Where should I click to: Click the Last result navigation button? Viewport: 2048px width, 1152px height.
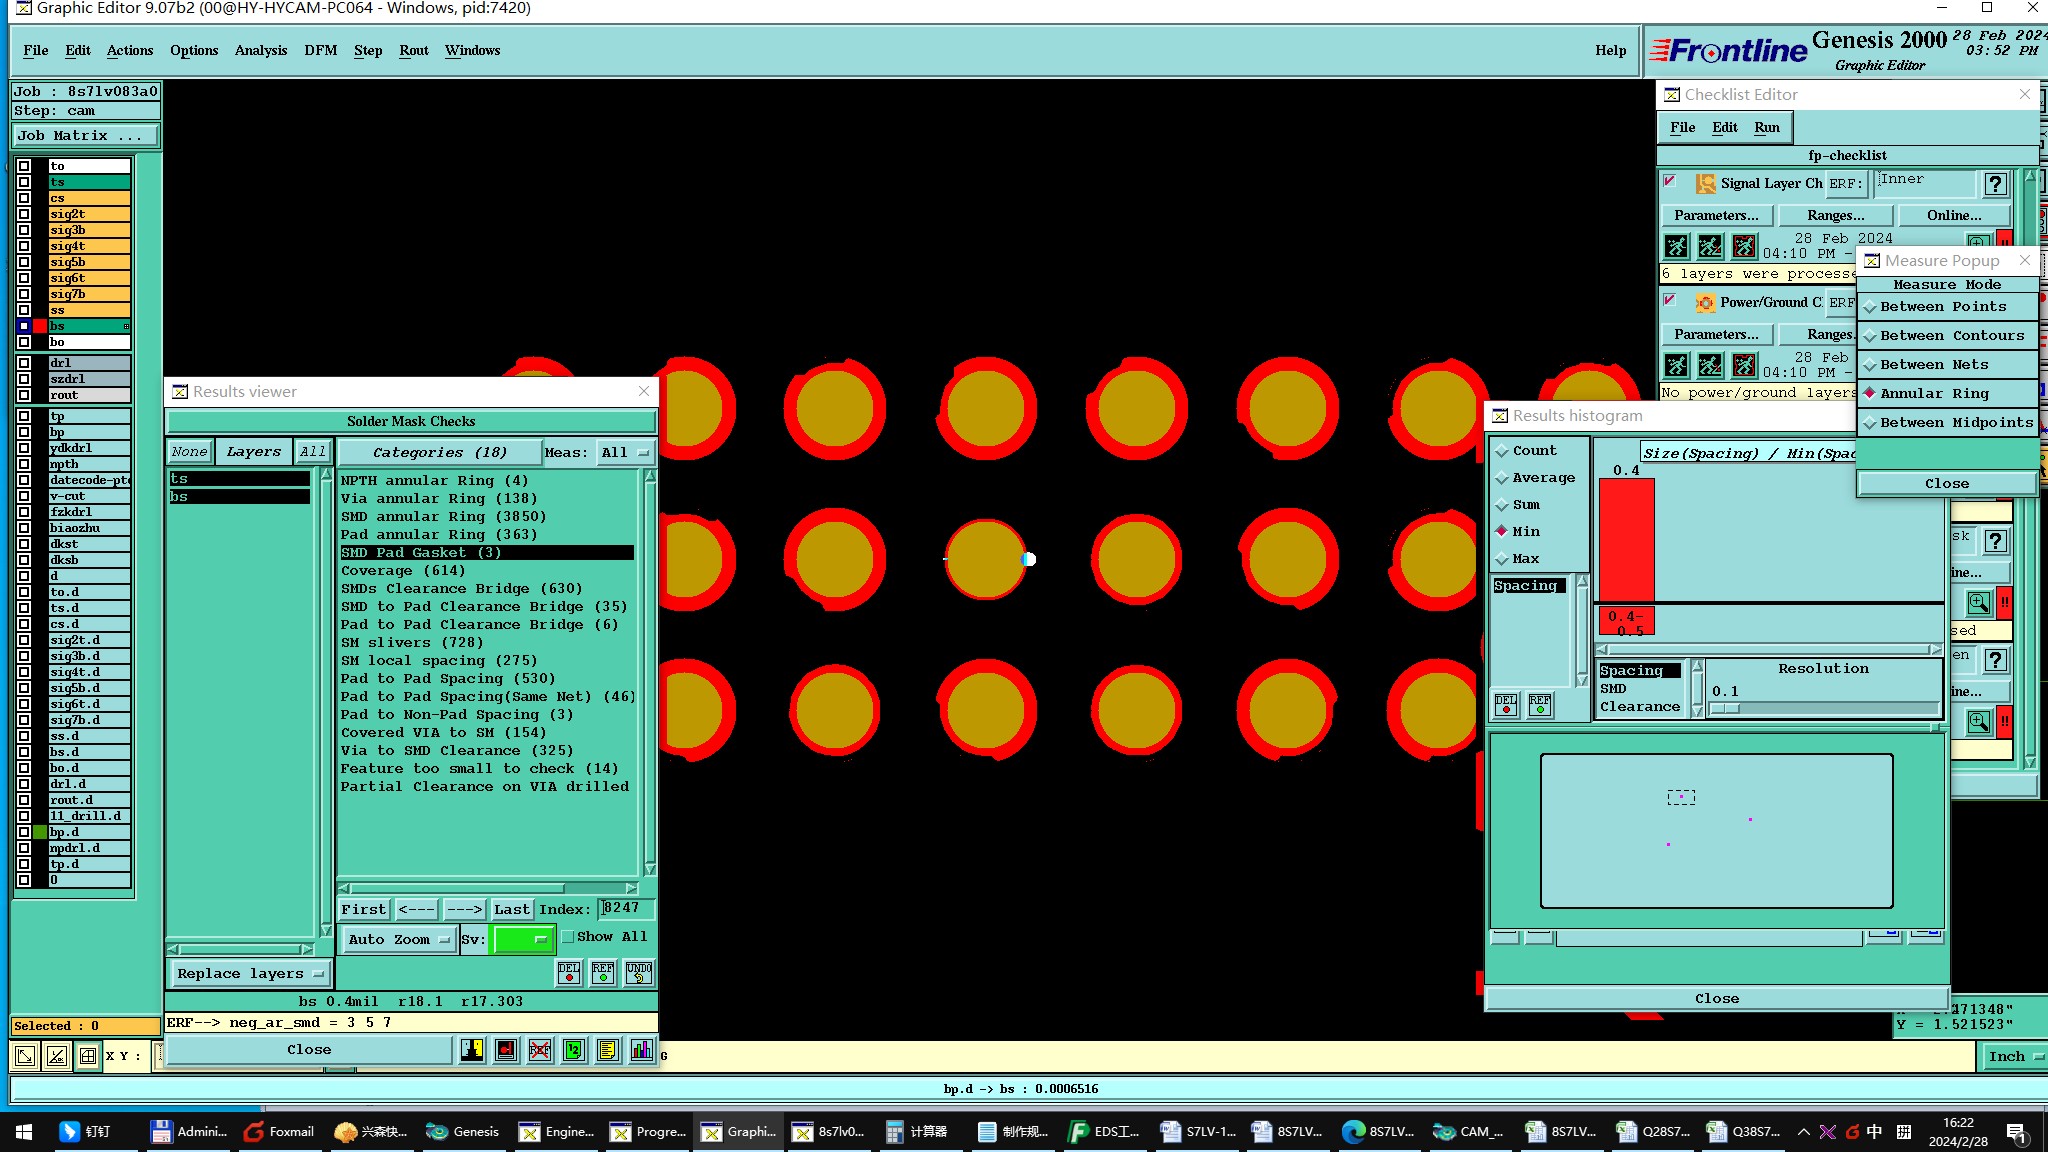click(x=511, y=909)
